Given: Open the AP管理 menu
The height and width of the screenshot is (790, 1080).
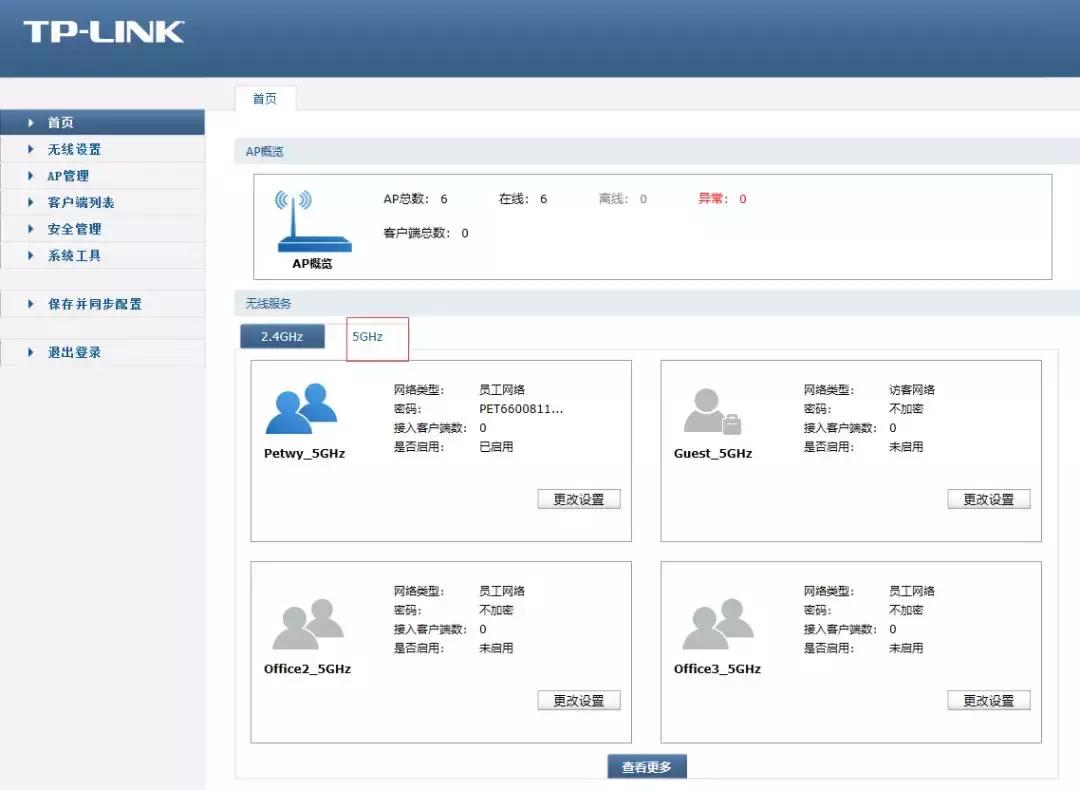Looking at the screenshot, I should tap(102, 176).
